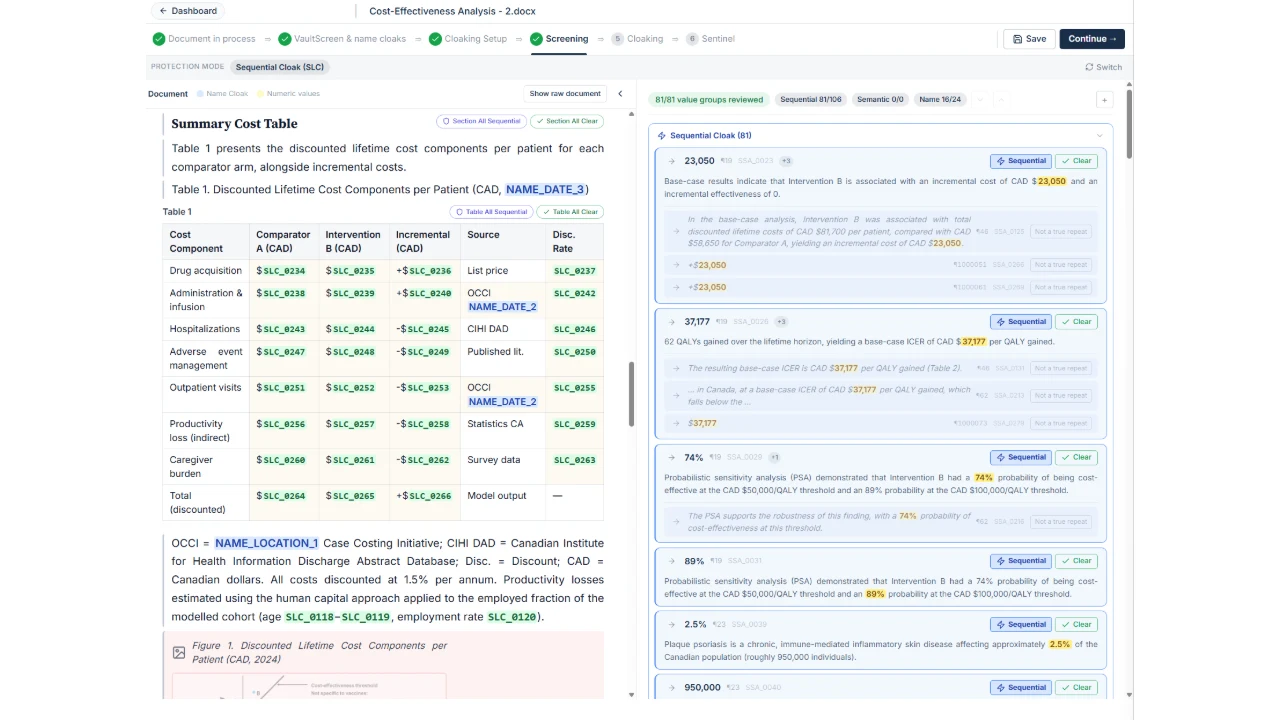
Task: Click the image icon beside the Figure 1 caption
Action: click(179, 653)
